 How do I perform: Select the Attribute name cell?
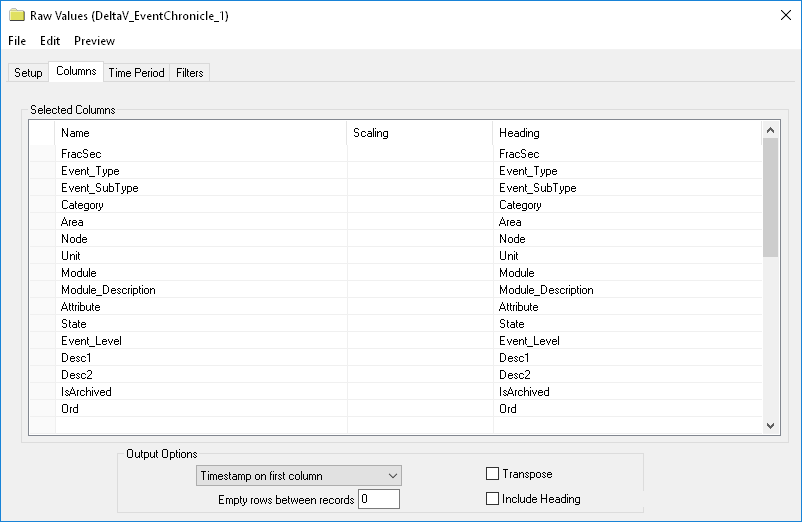tap(200, 307)
